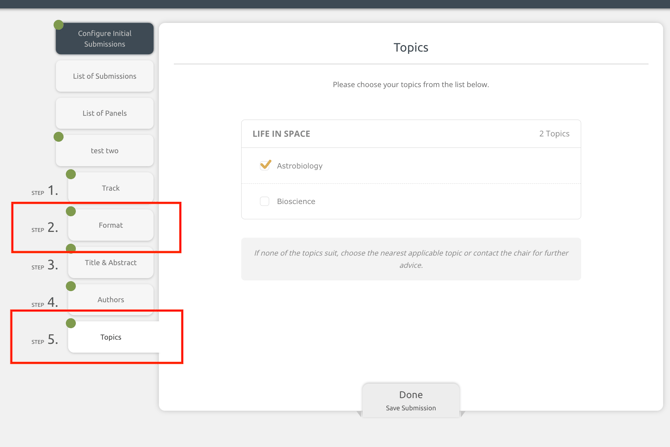Click the green dot on the Format step
The image size is (670, 447).
click(x=71, y=211)
